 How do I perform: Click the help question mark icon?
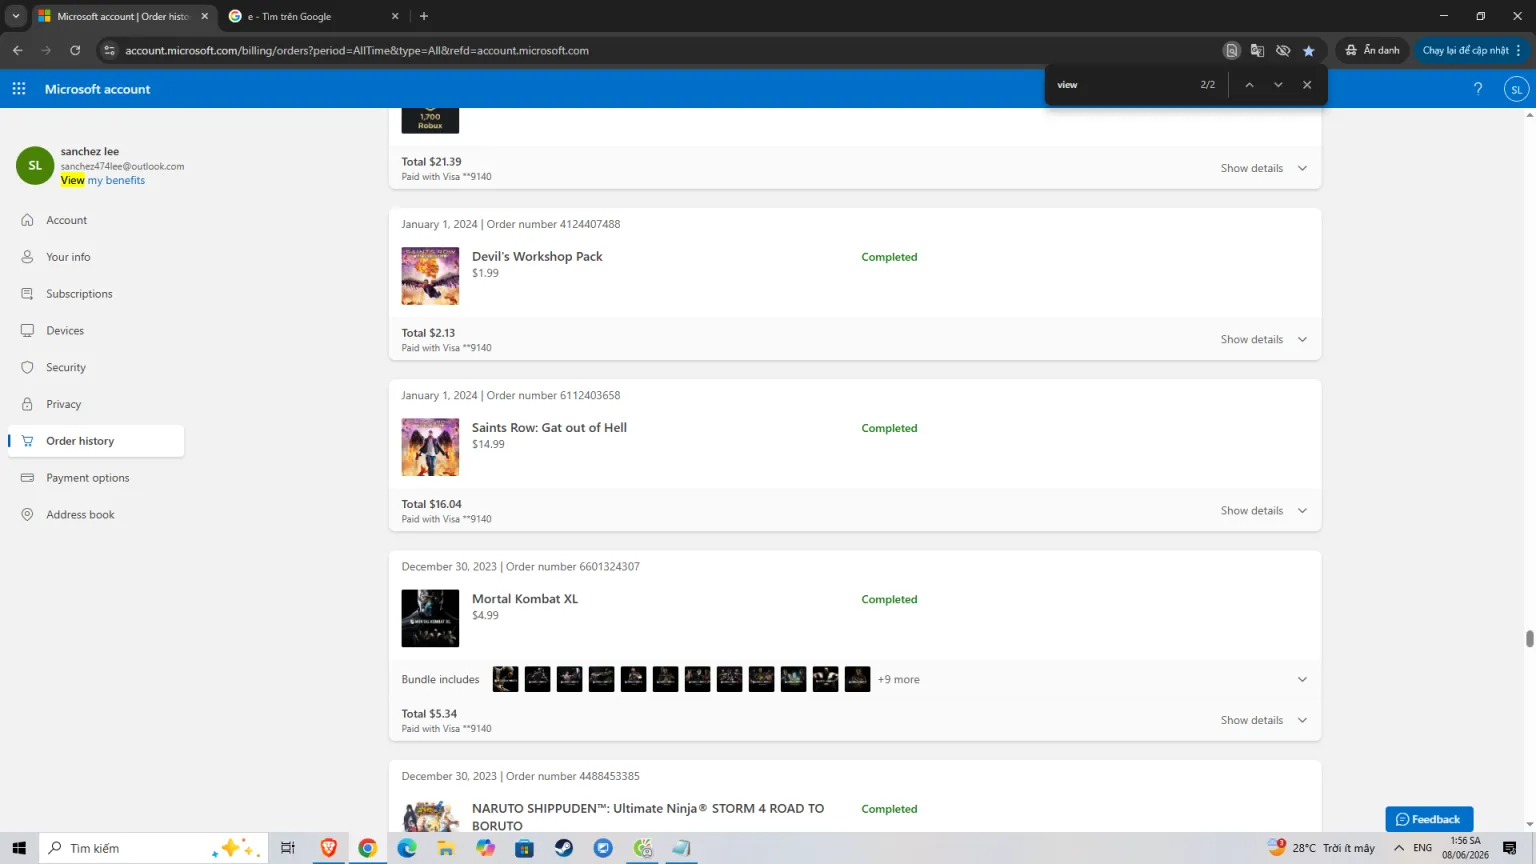click(1478, 89)
